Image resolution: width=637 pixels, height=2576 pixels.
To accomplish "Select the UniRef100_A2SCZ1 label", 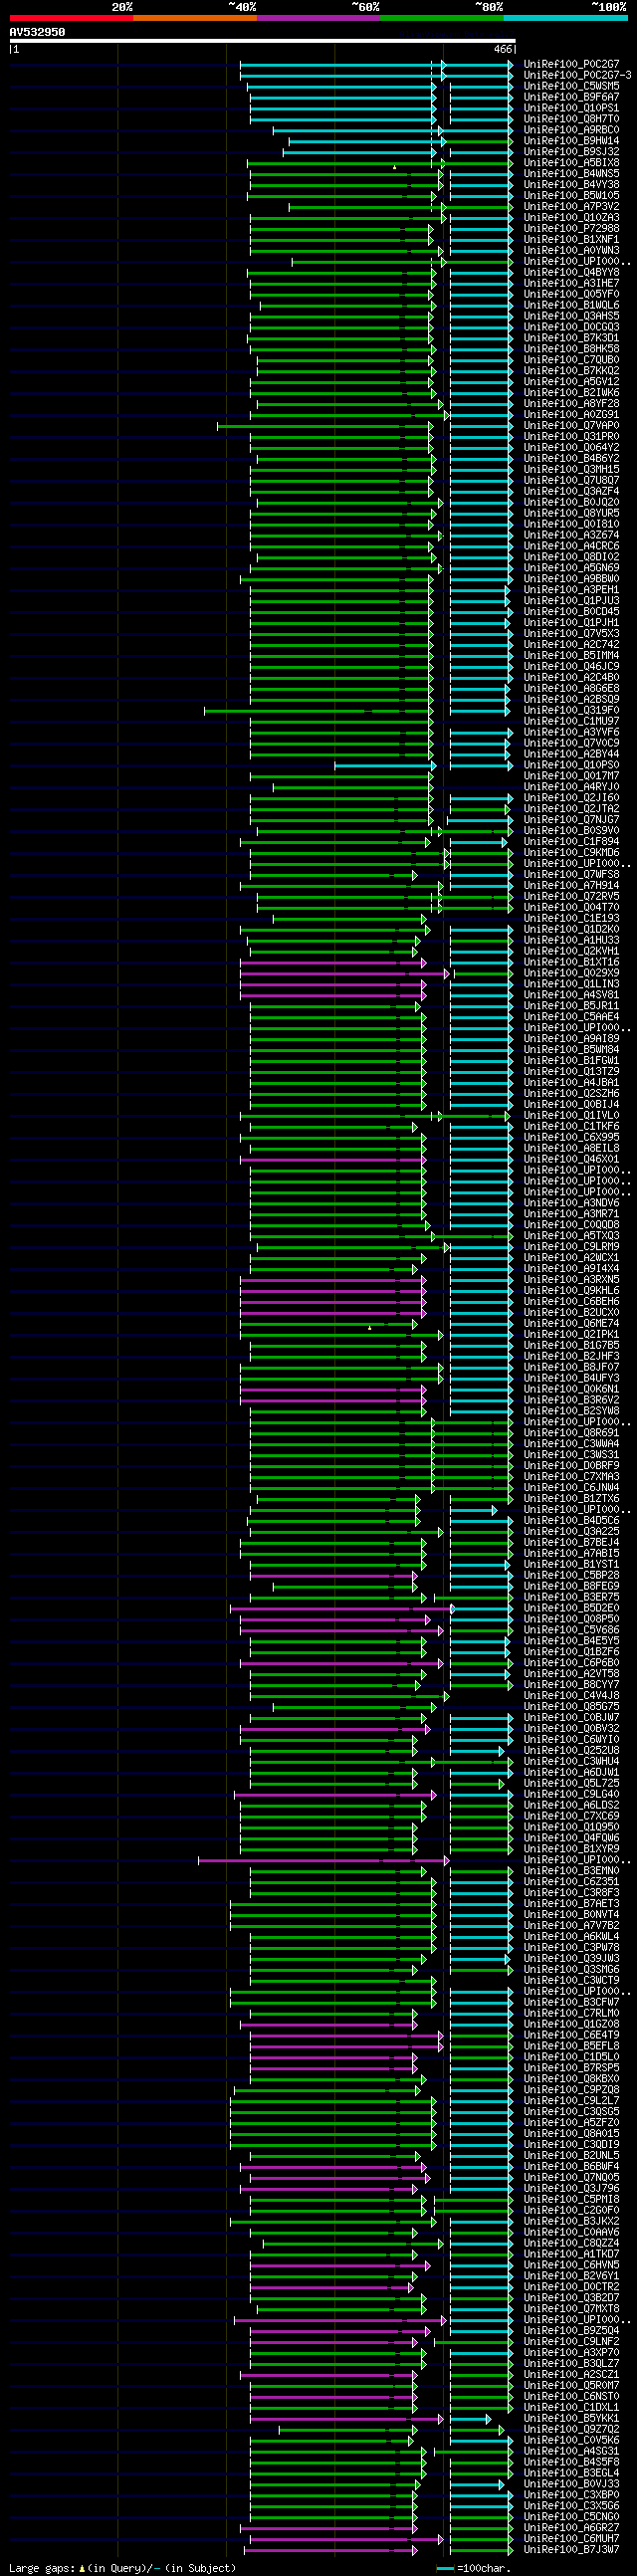I will [571, 2375].
